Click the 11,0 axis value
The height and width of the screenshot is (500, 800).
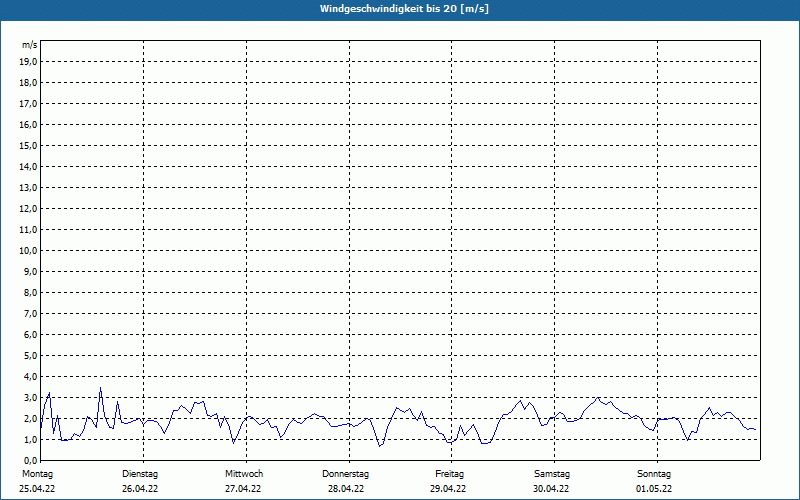tap(29, 230)
